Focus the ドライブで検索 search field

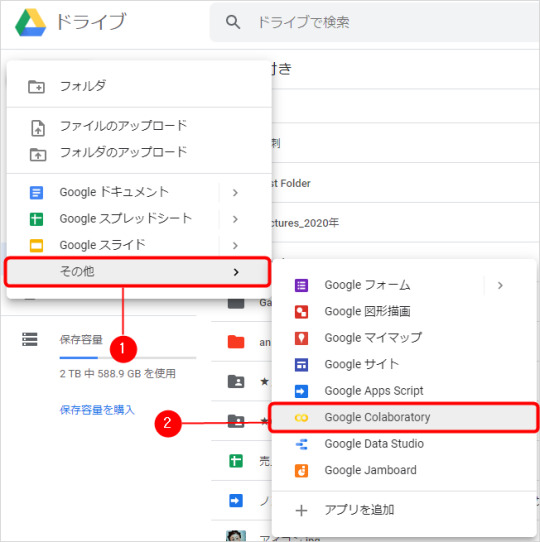[375, 22]
